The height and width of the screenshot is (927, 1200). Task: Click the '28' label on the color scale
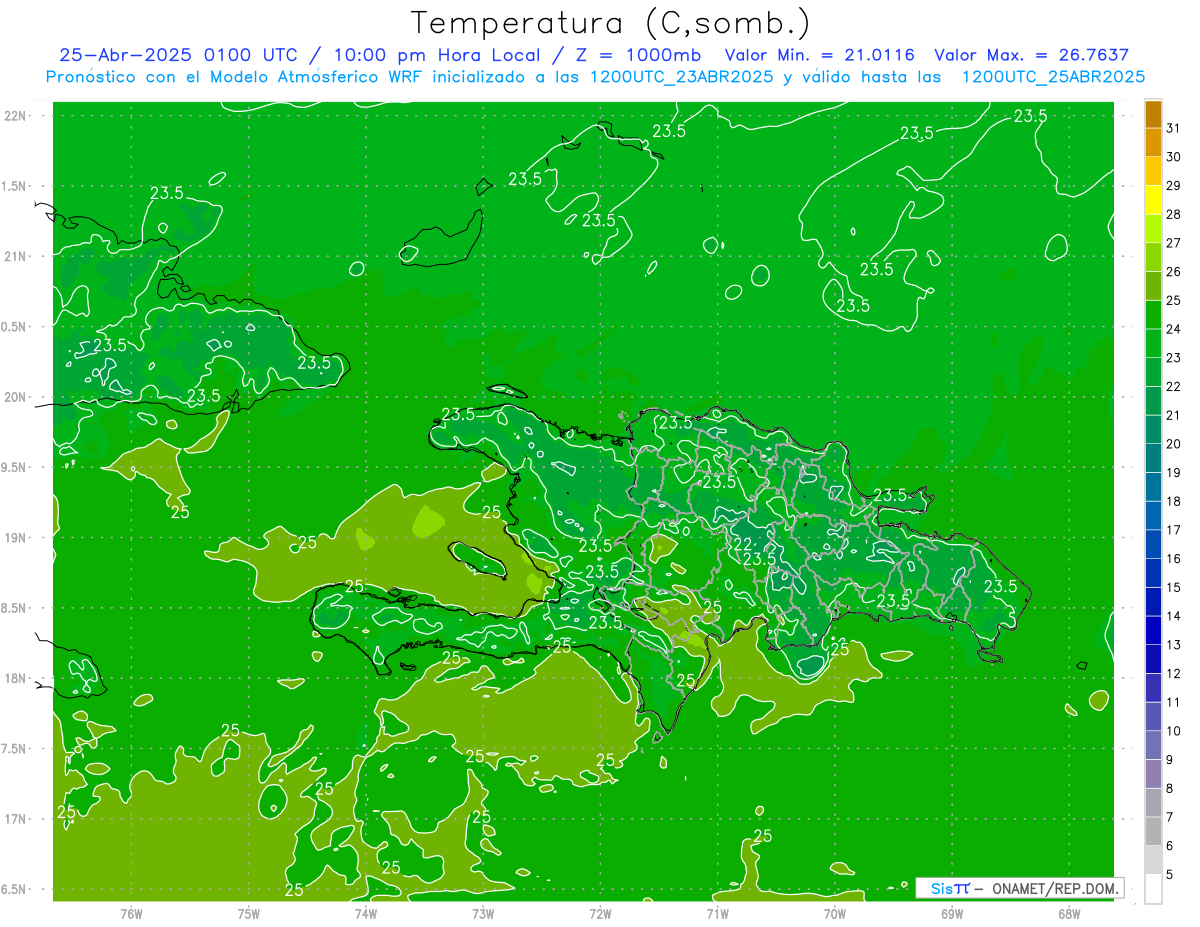click(x=1173, y=215)
